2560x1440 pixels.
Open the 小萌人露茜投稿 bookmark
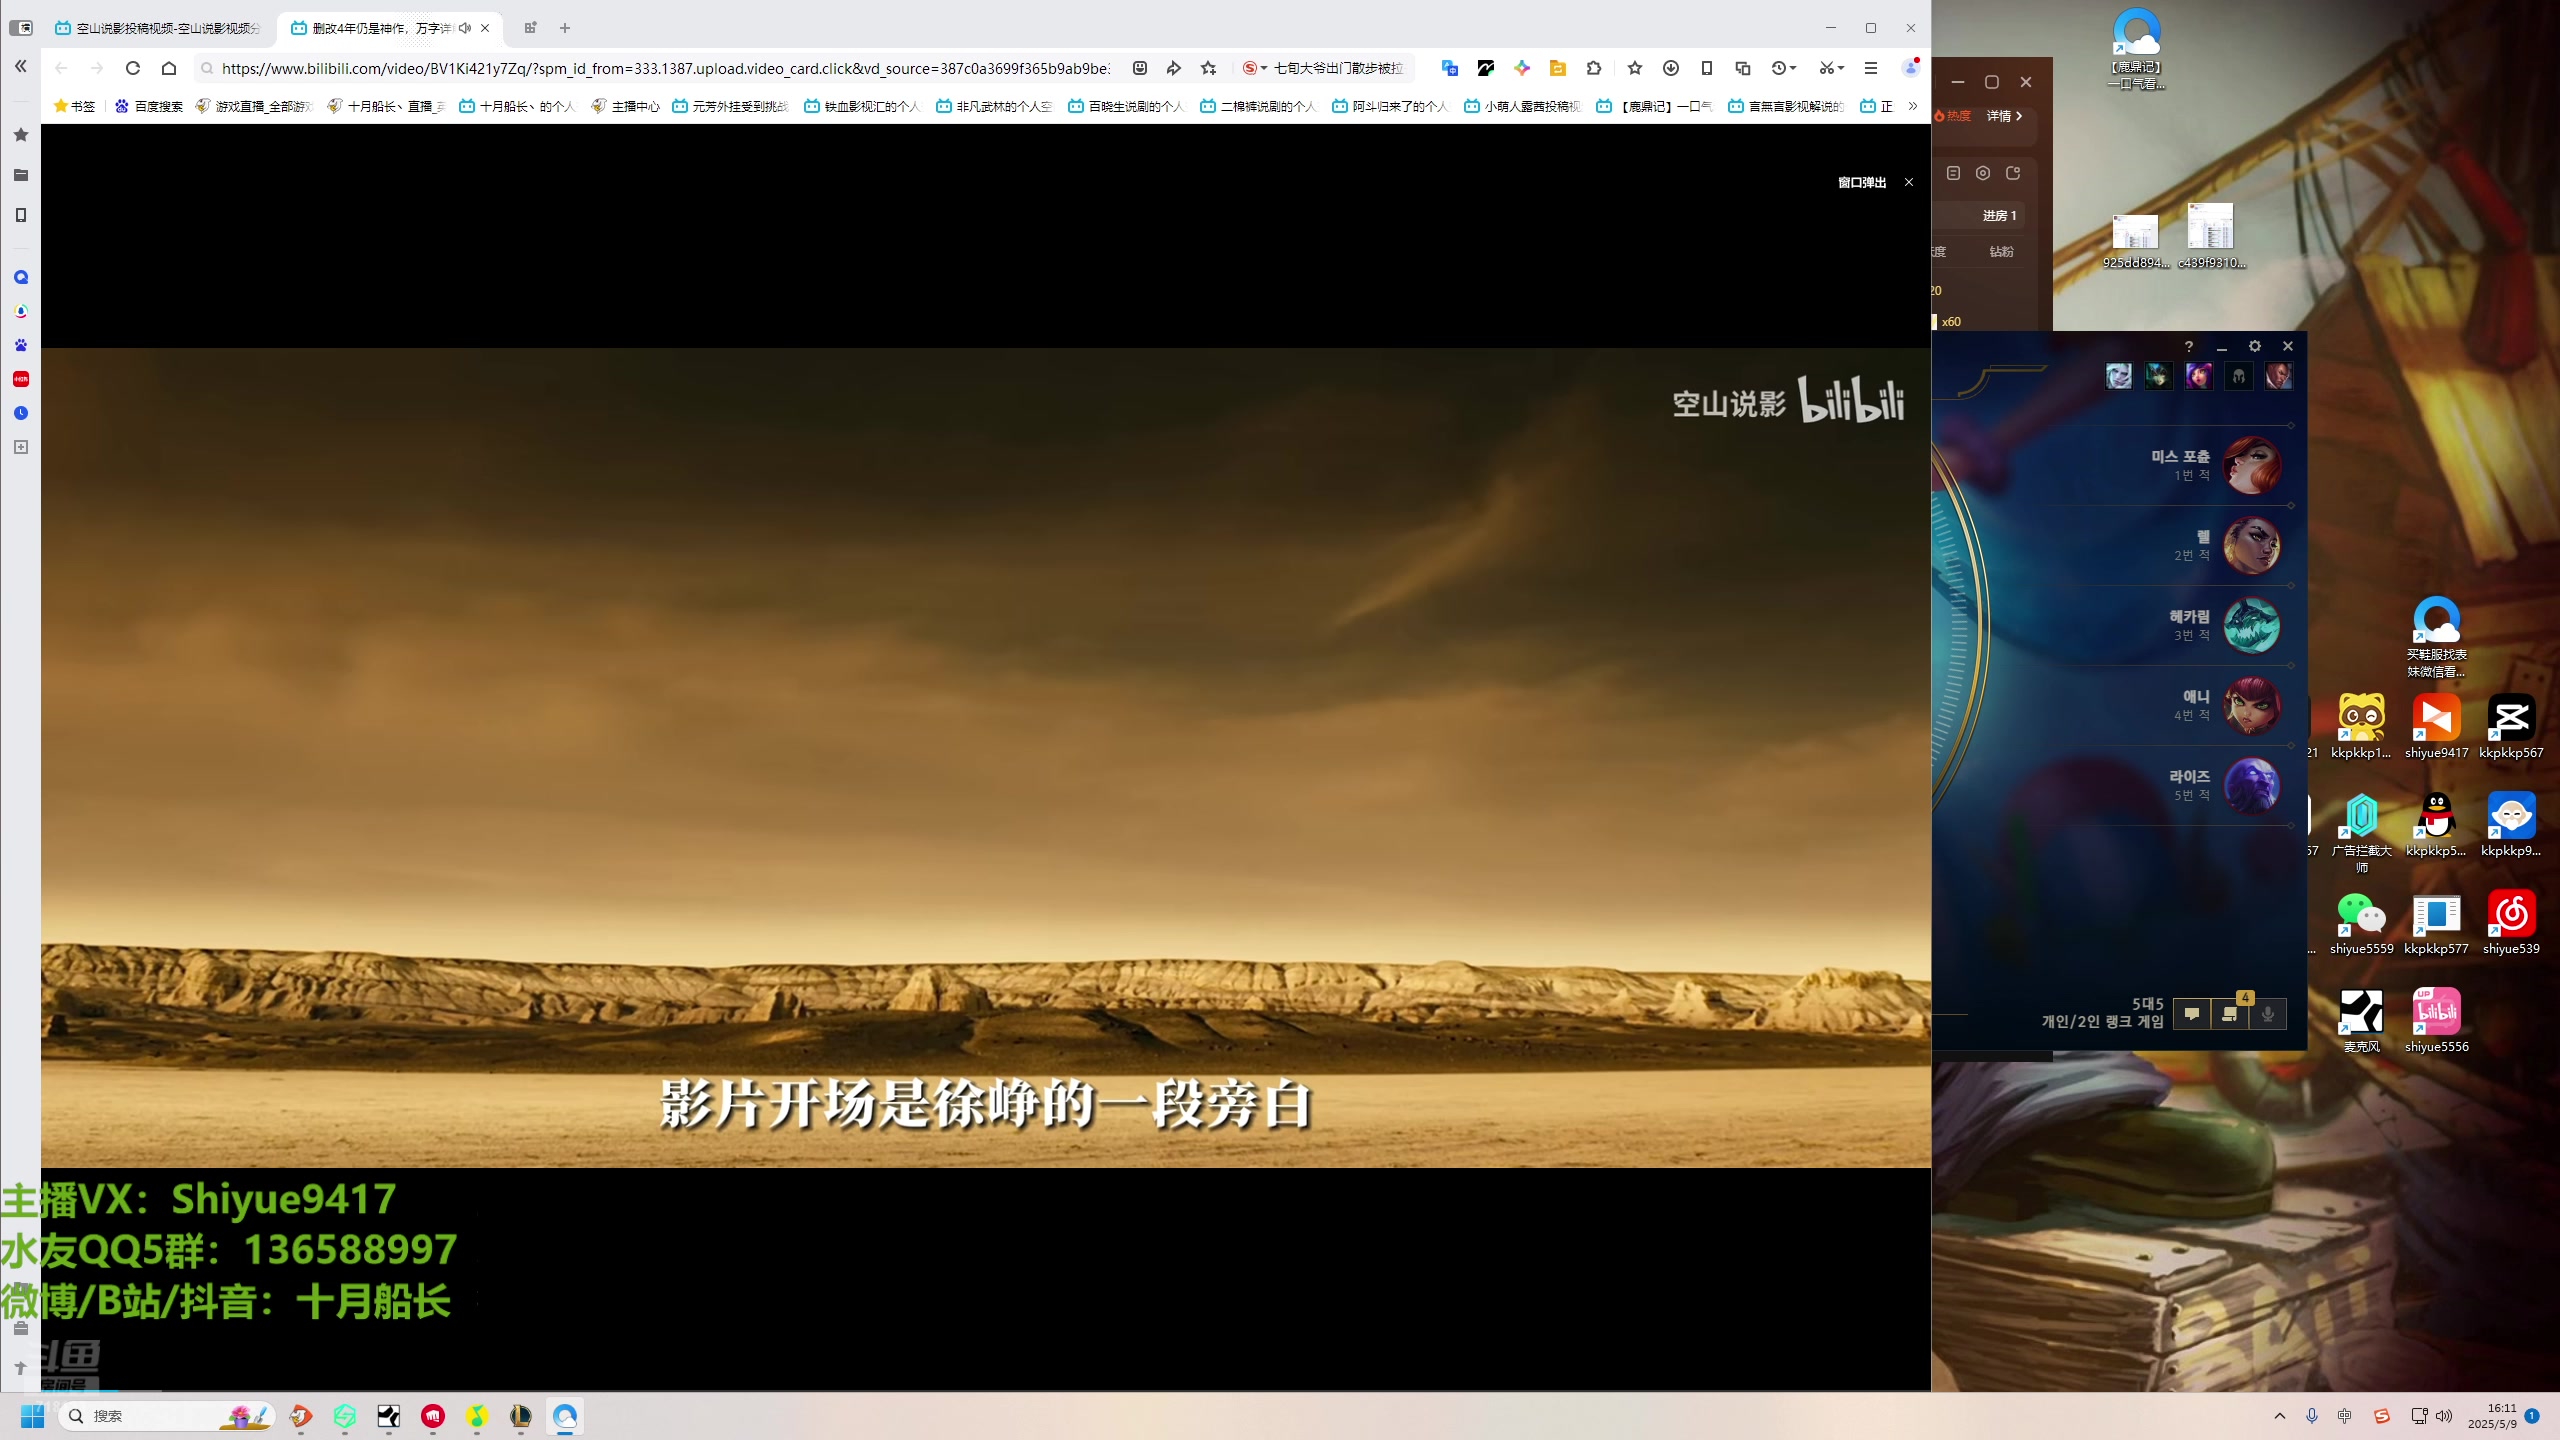[1522, 106]
